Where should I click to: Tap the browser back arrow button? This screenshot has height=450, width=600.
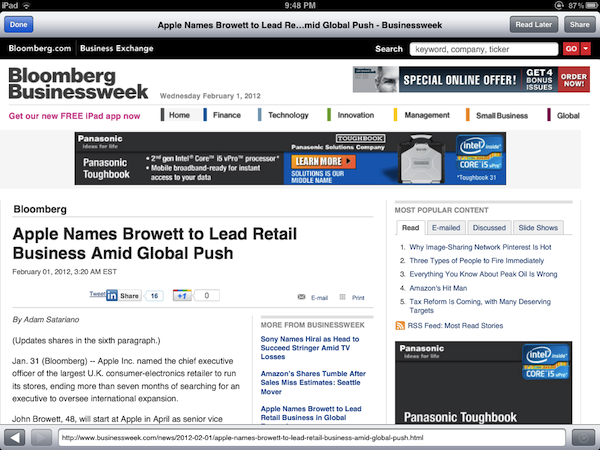click(15, 437)
